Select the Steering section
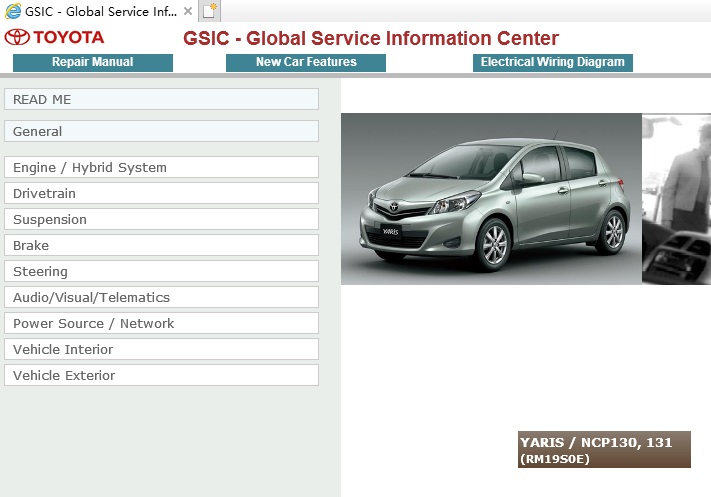Image resolution: width=711 pixels, height=497 pixels. tap(161, 271)
